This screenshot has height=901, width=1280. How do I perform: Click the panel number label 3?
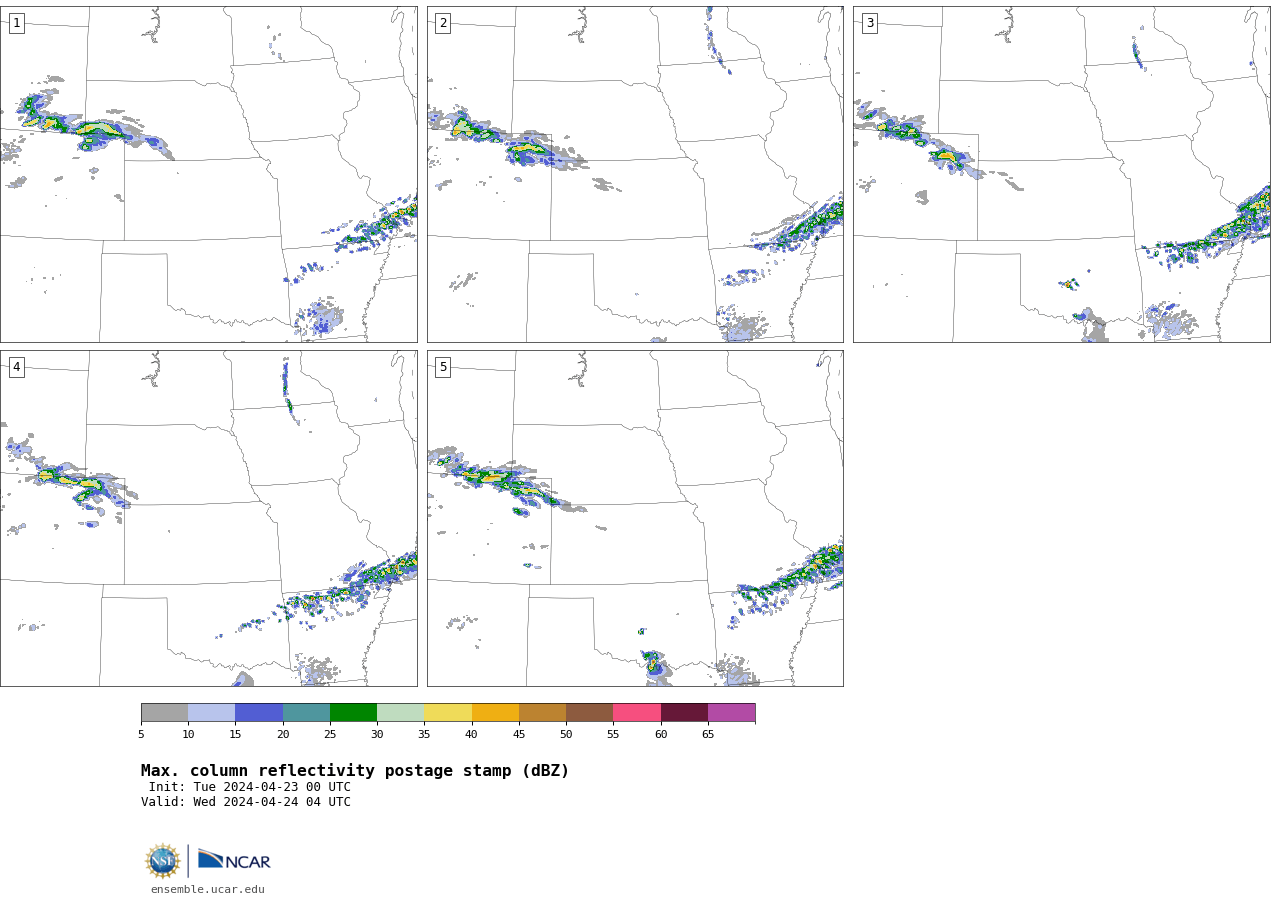coord(869,23)
